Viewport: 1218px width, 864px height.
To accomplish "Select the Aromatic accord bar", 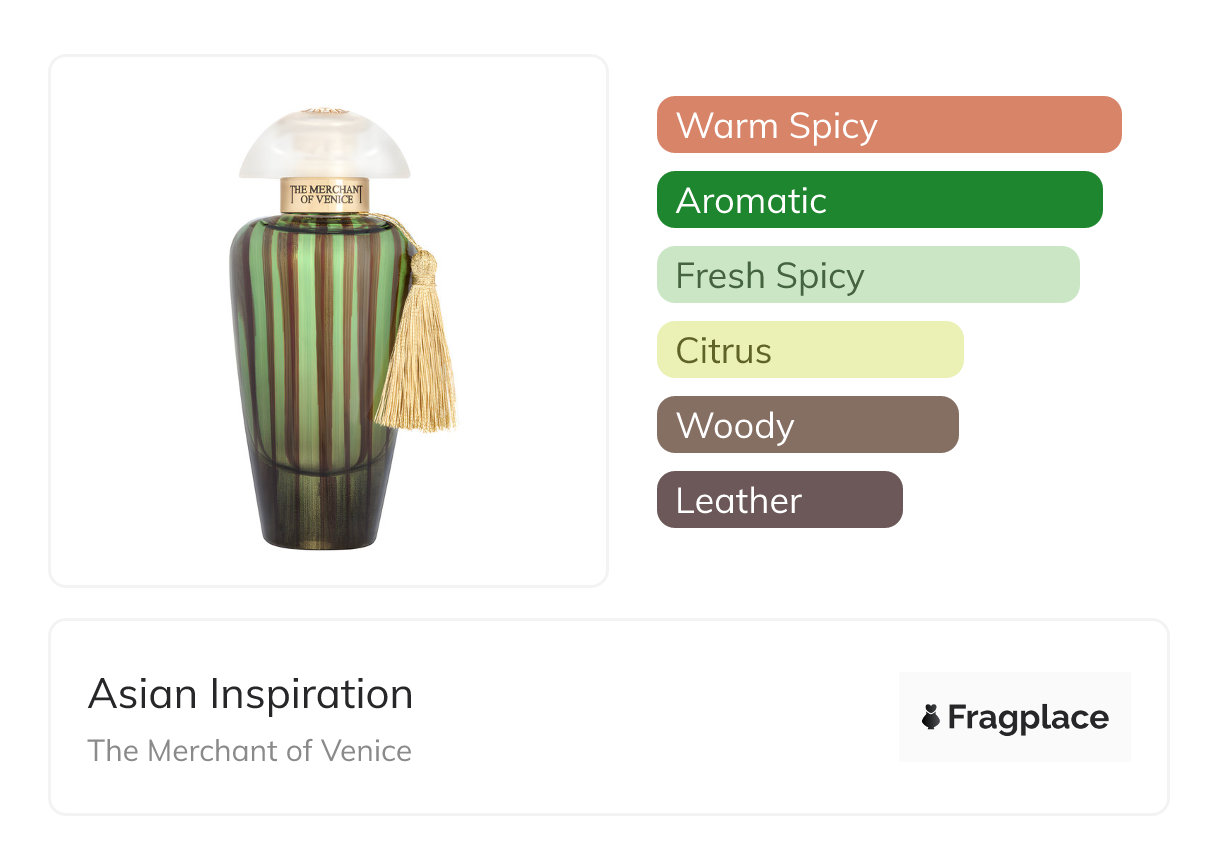I will click(879, 200).
